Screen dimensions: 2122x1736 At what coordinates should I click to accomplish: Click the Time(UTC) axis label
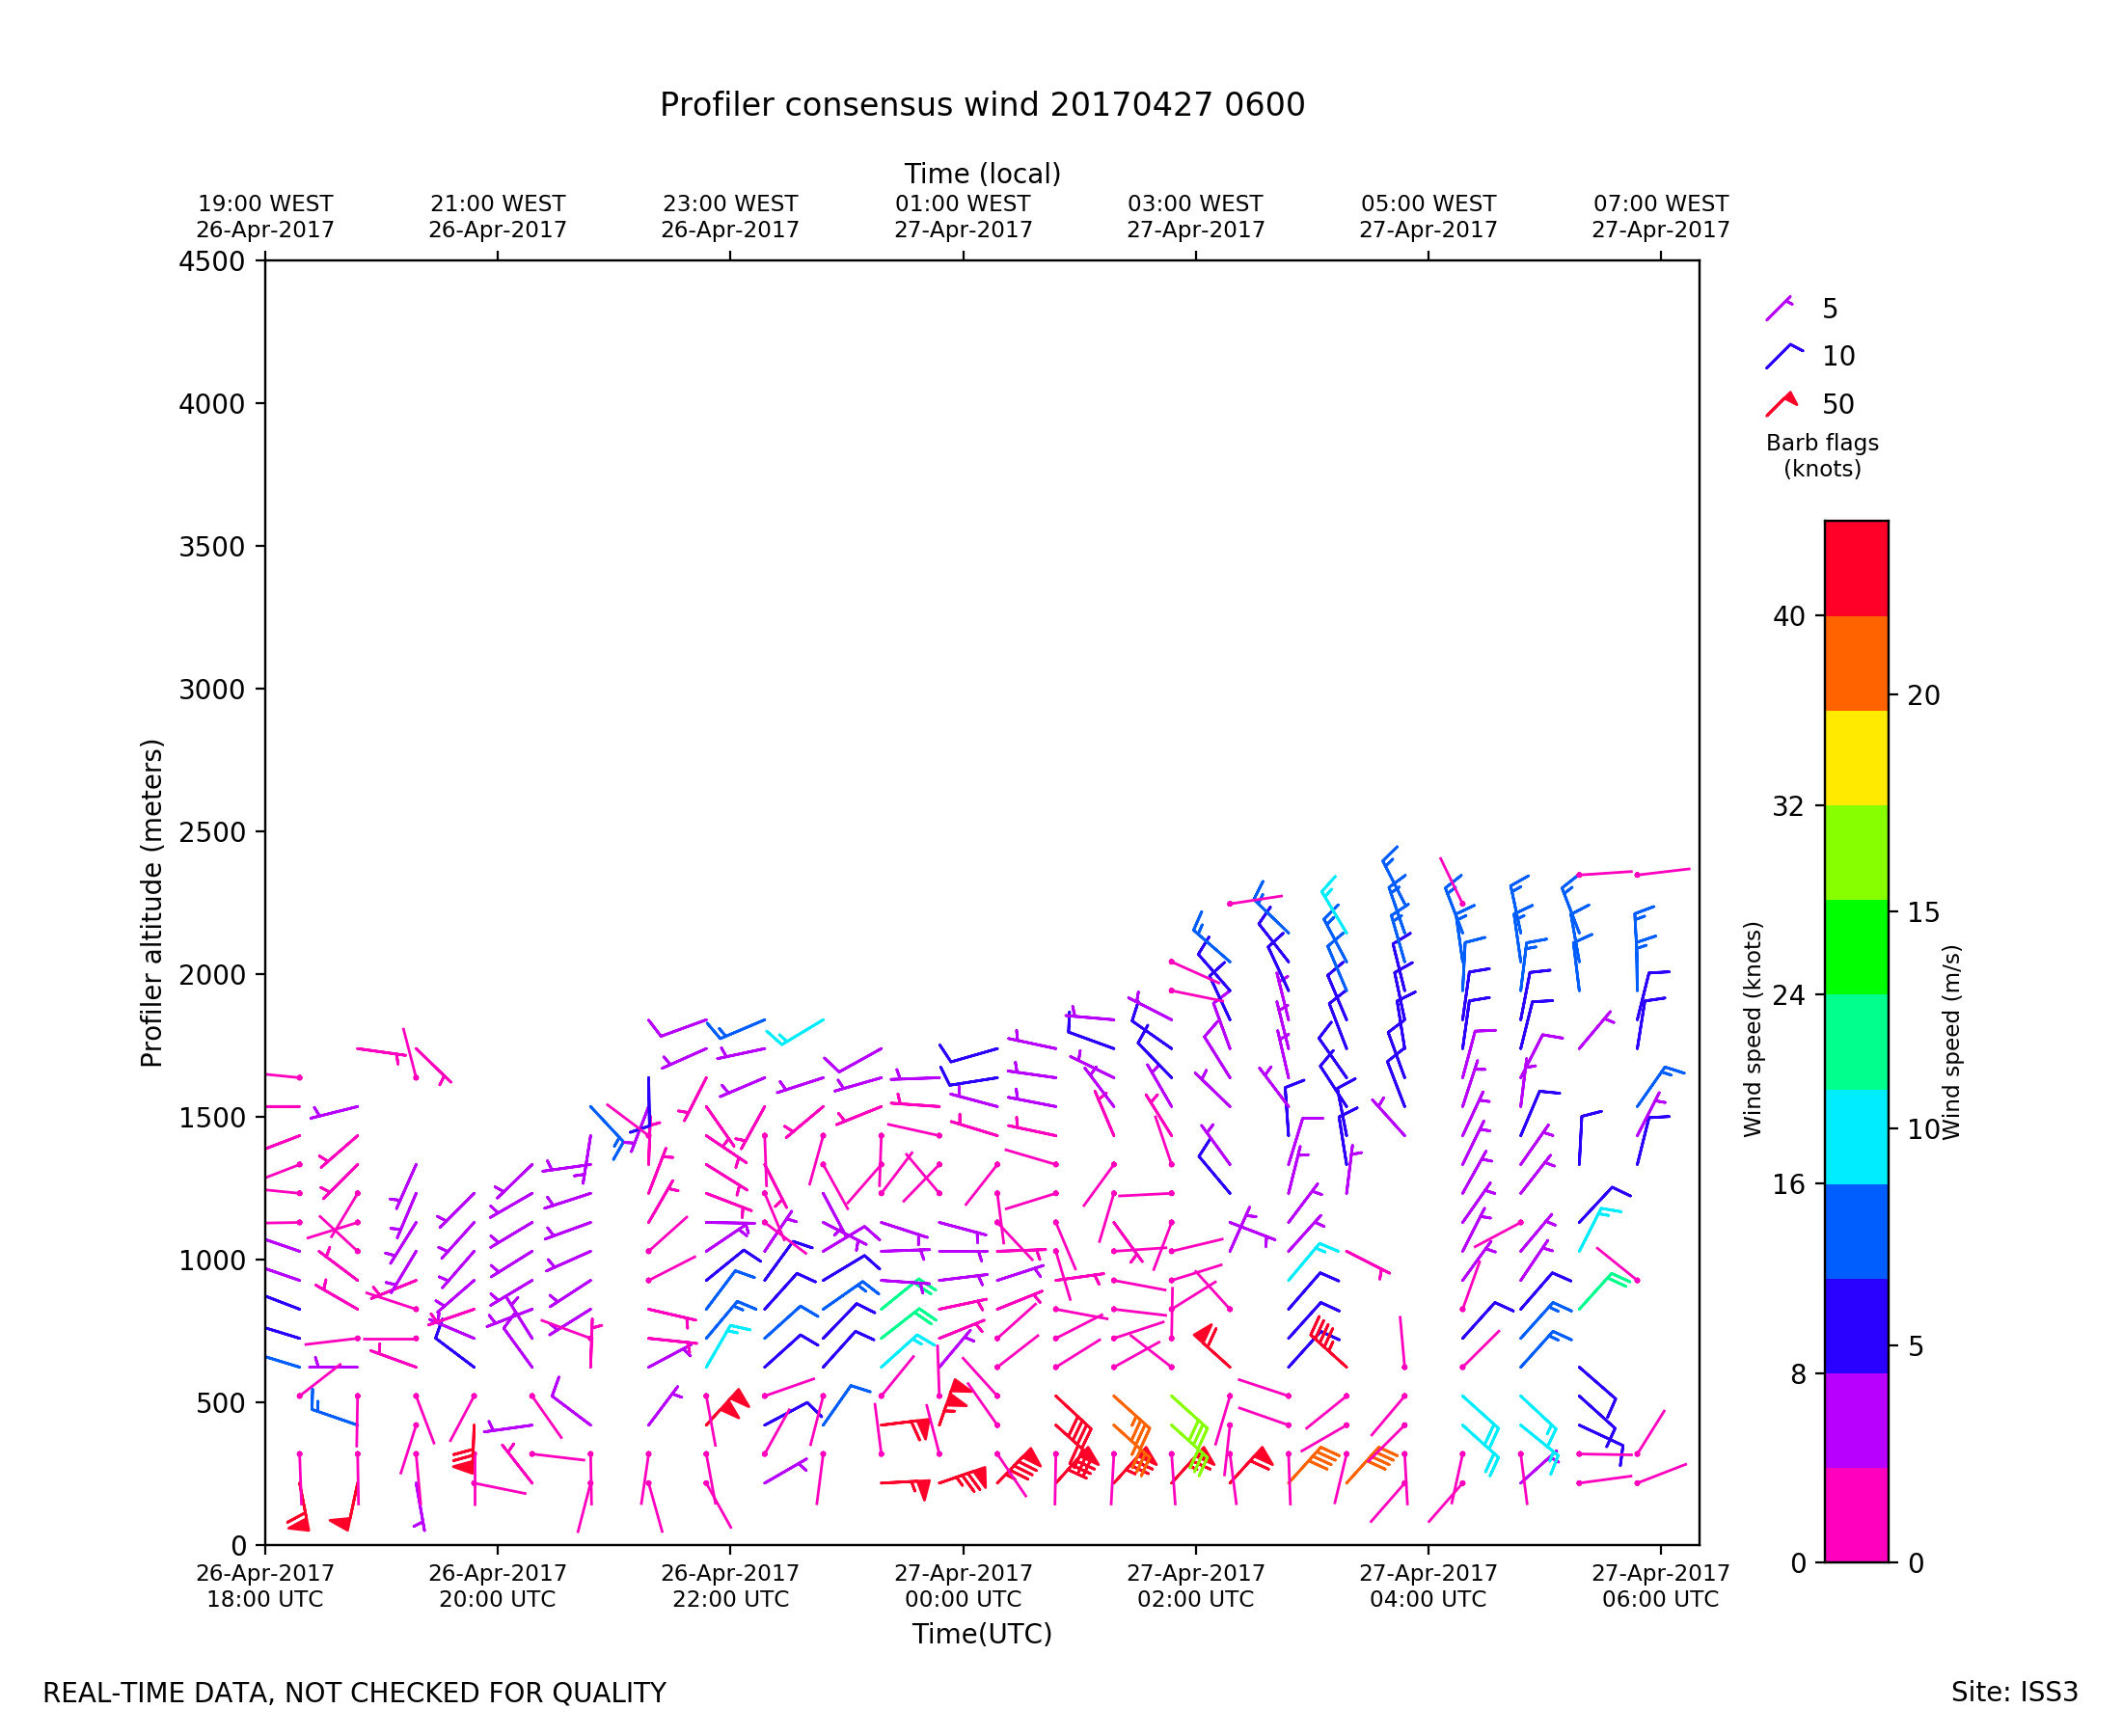[982, 1633]
